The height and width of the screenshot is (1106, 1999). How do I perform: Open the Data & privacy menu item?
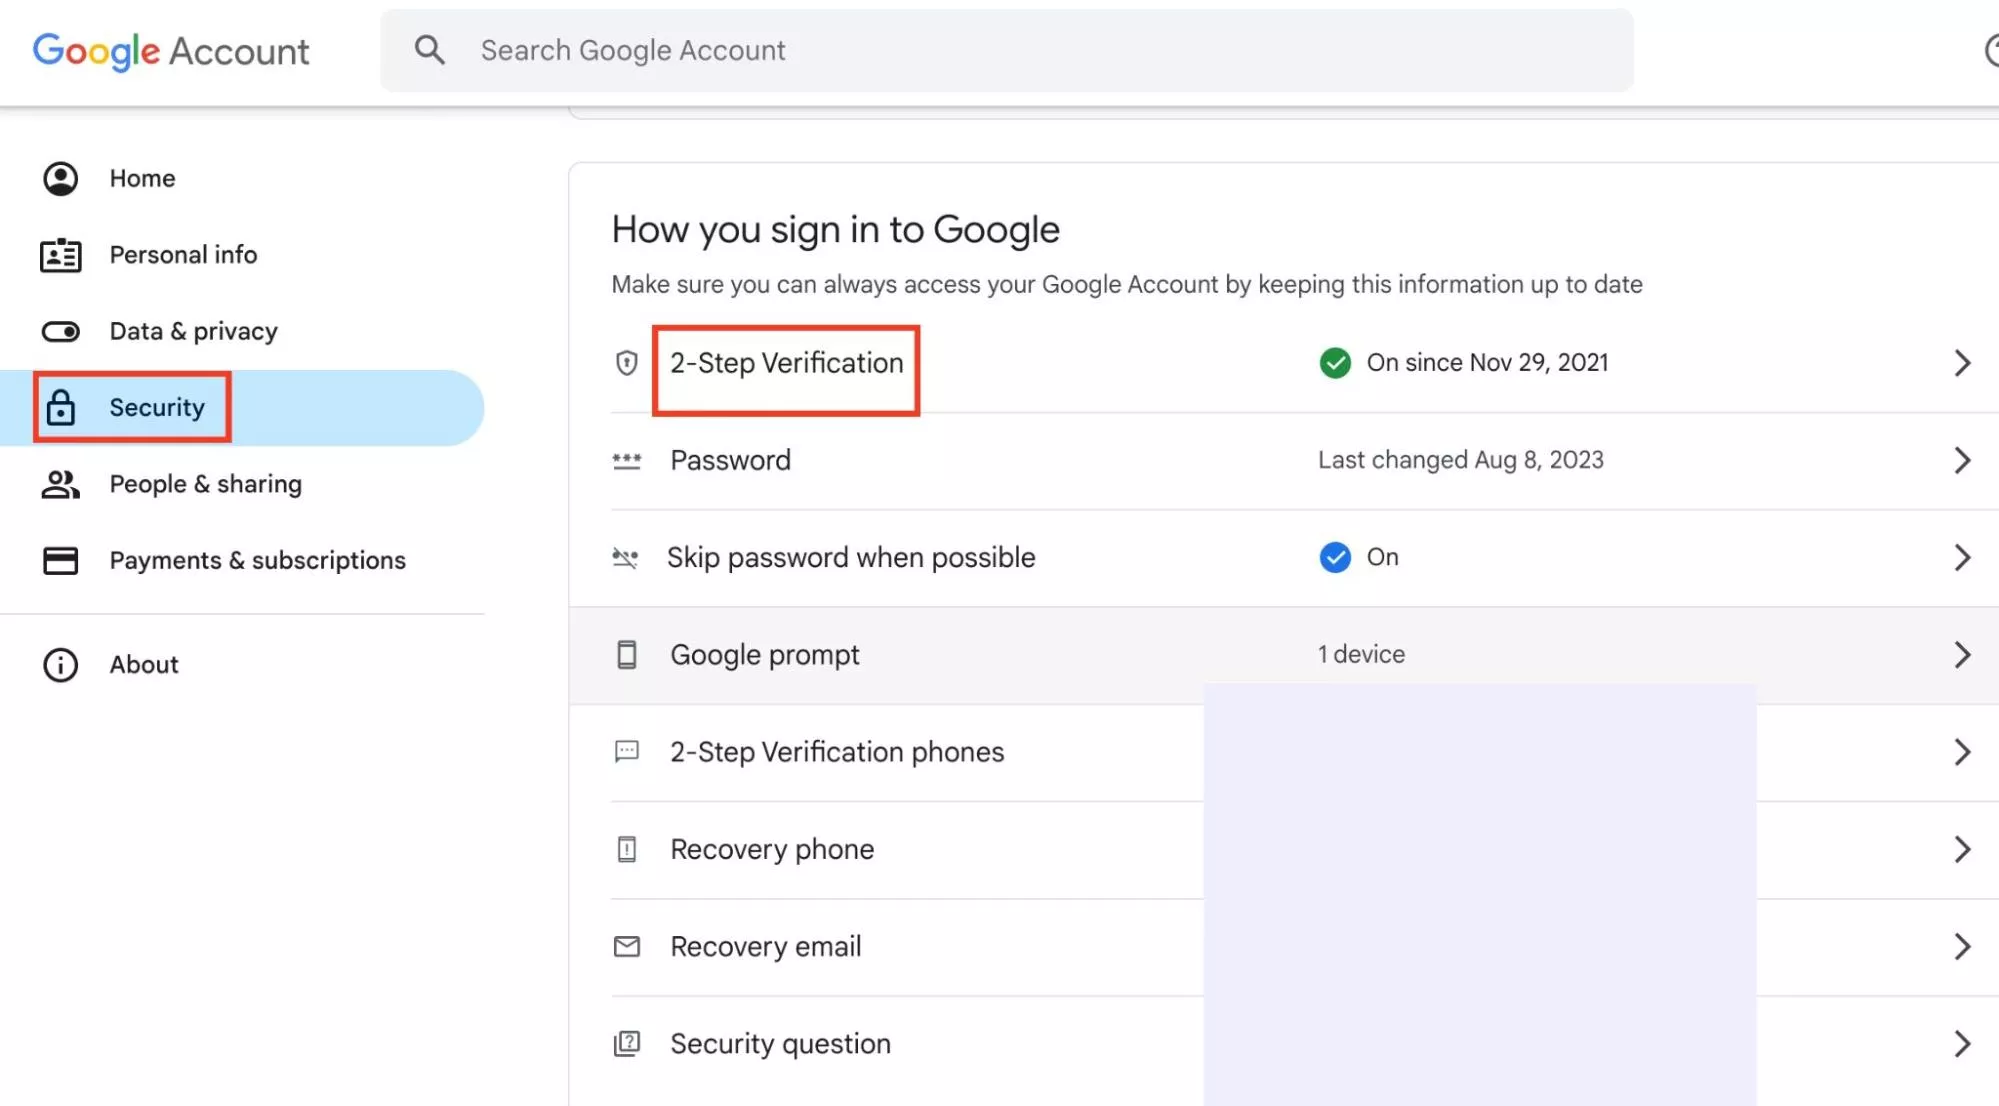coord(193,331)
